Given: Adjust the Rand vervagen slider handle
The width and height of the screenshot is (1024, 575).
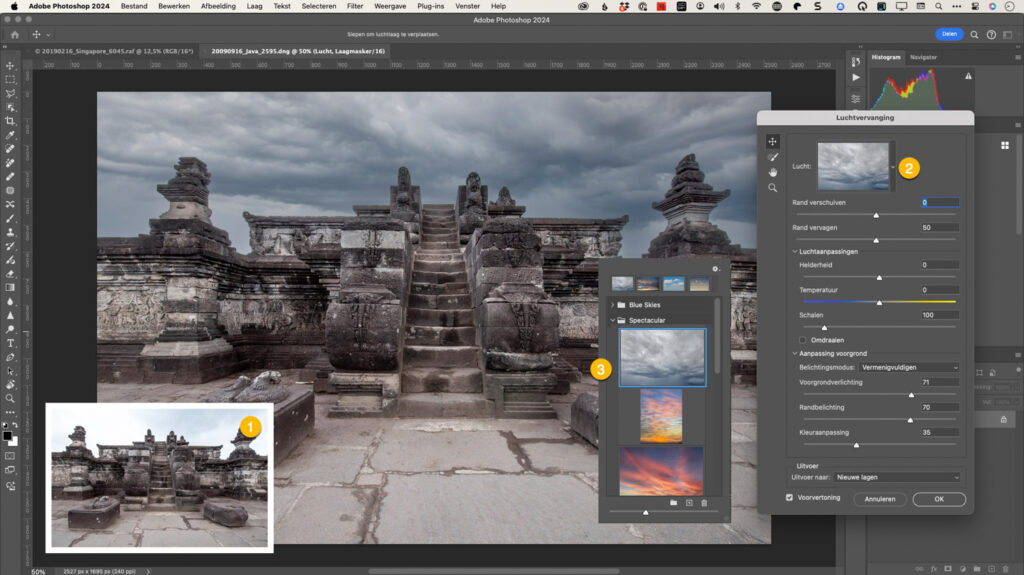Looking at the screenshot, I should click(876, 240).
